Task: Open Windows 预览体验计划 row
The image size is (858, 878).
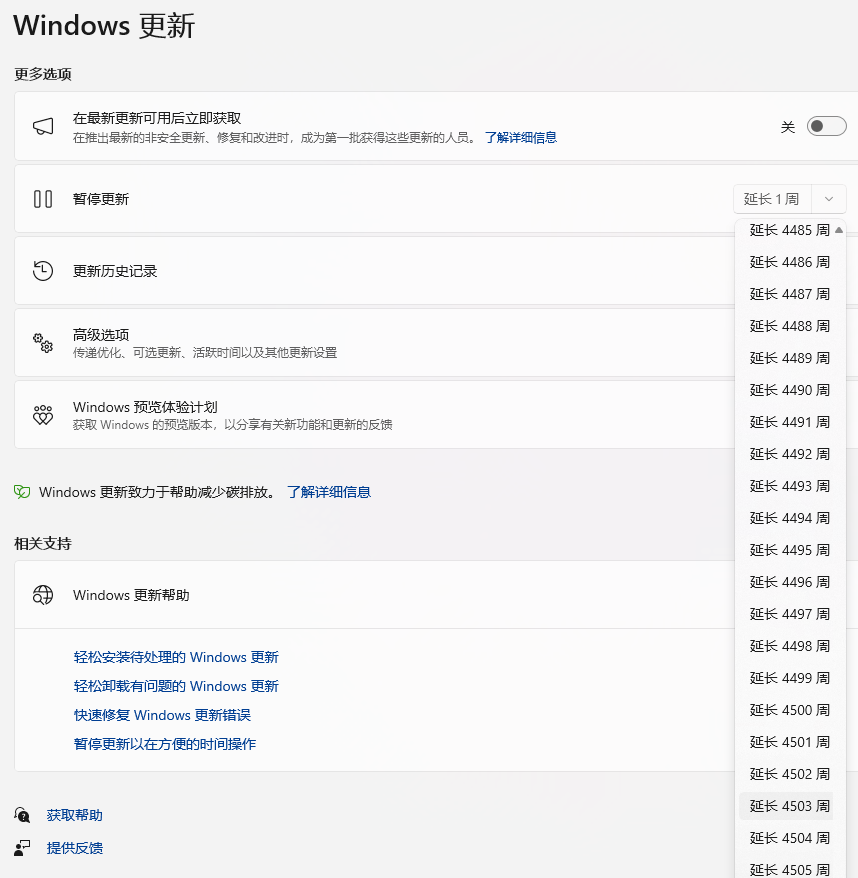Action: [374, 415]
